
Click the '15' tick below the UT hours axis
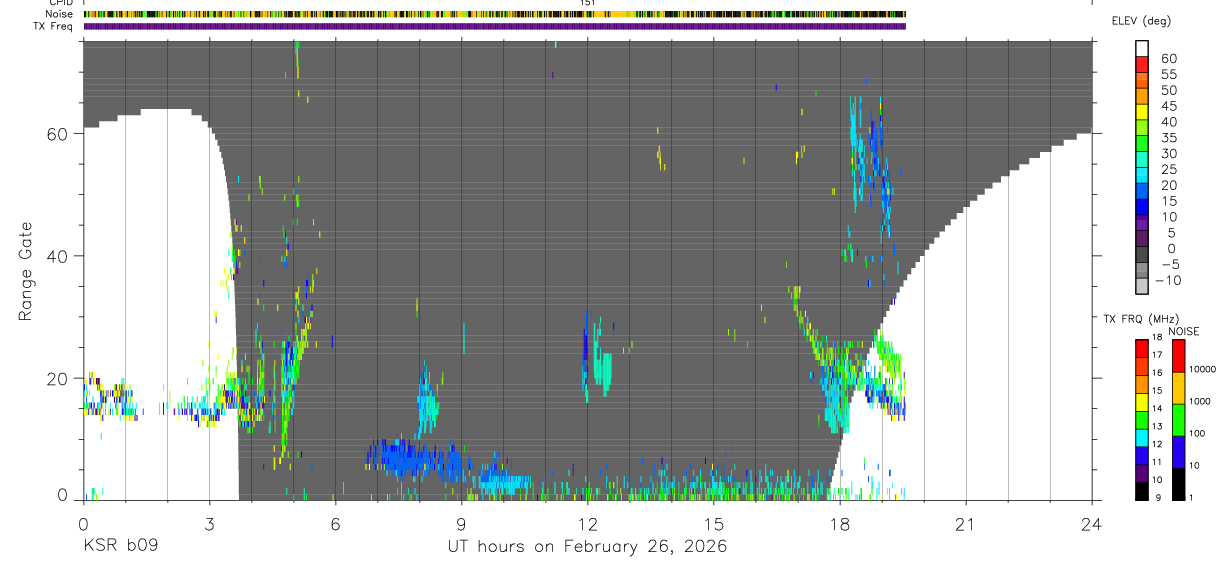(x=713, y=524)
